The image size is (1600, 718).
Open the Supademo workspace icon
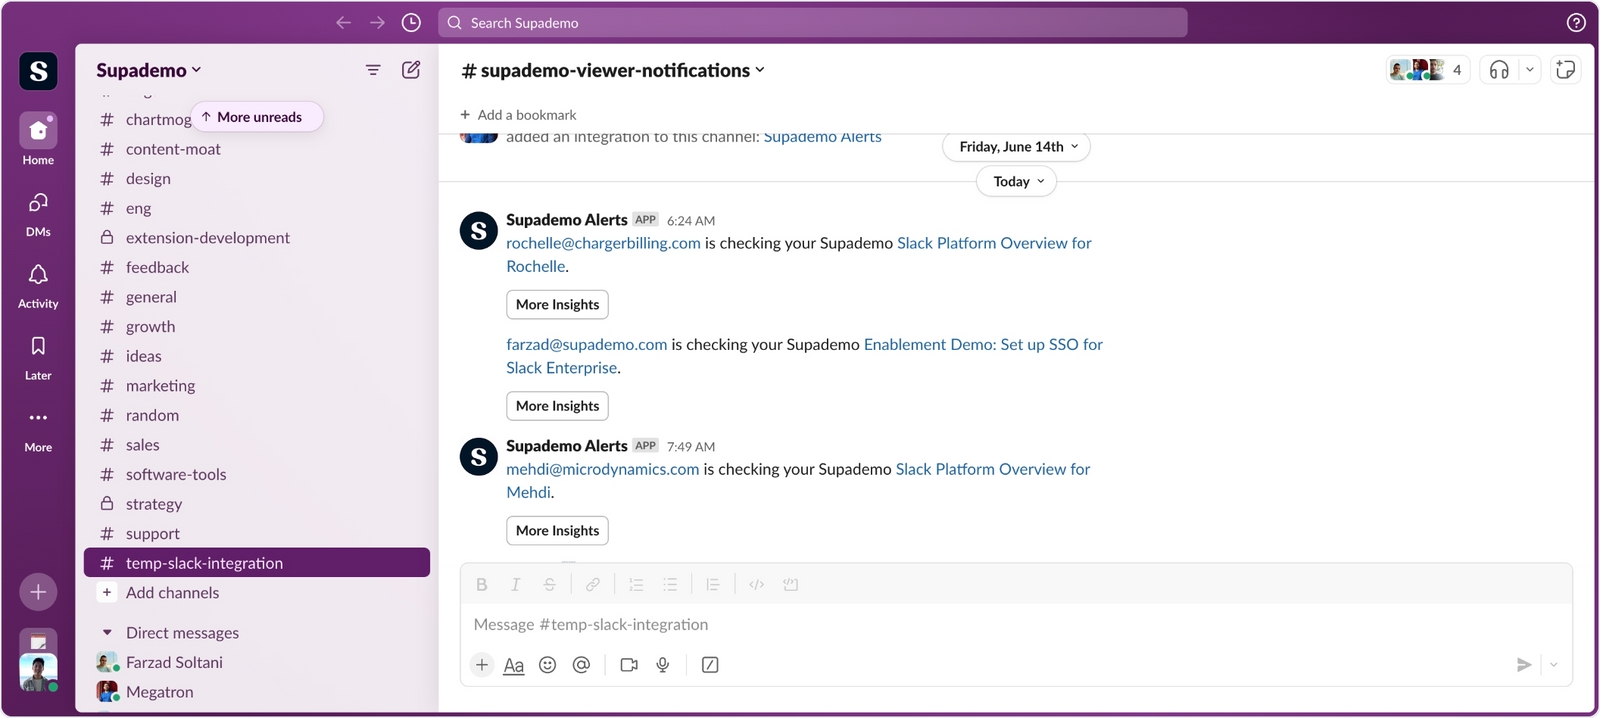(x=38, y=71)
